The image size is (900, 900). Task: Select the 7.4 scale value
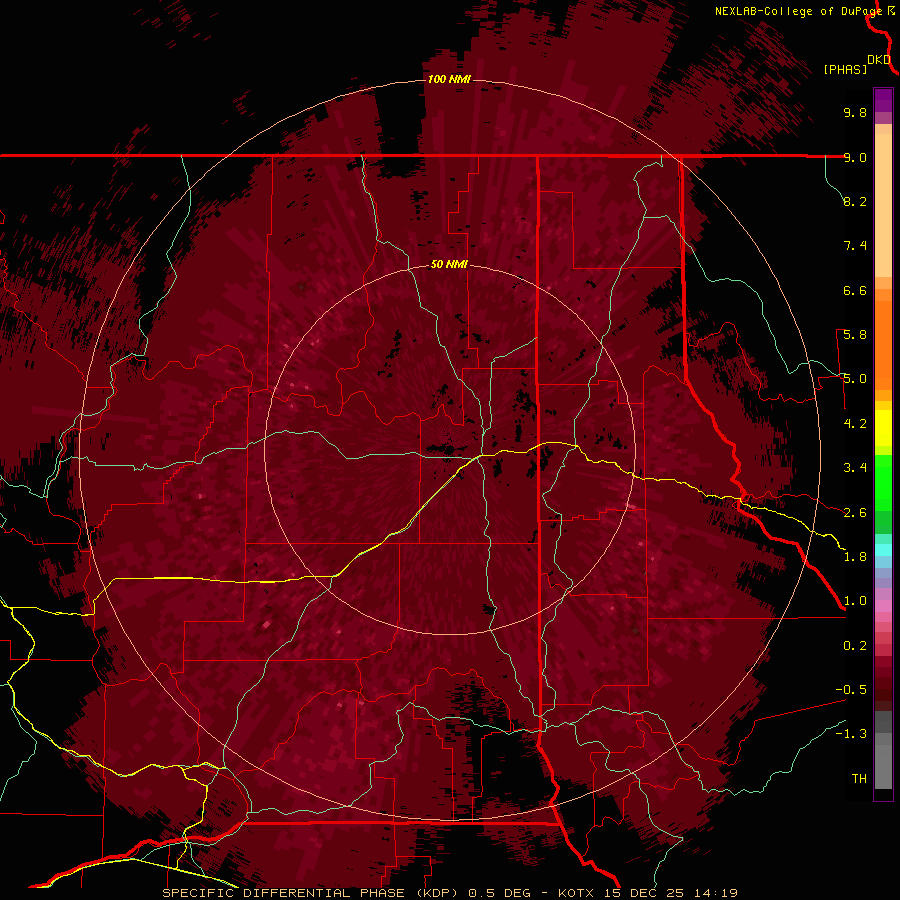(855, 246)
